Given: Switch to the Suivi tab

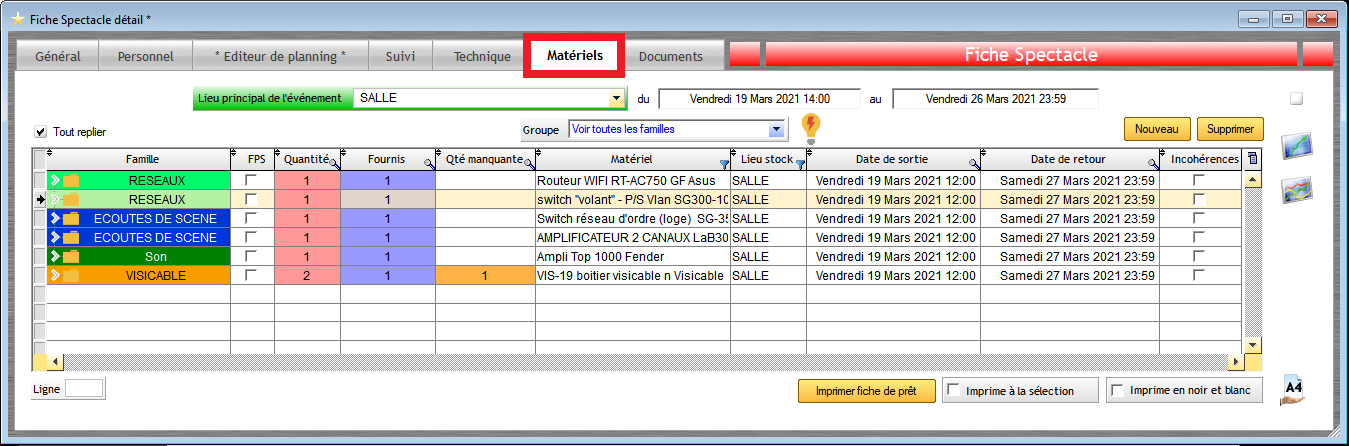Looking at the screenshot, I should point(400,56).
